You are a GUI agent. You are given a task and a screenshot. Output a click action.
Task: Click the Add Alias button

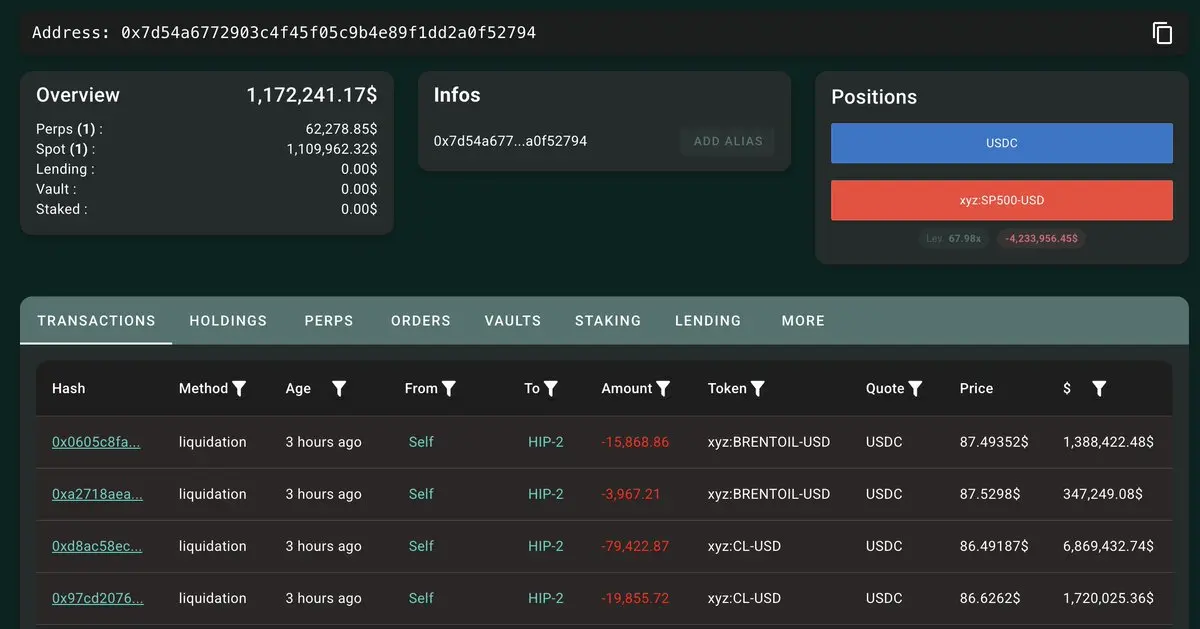(728, 141)
